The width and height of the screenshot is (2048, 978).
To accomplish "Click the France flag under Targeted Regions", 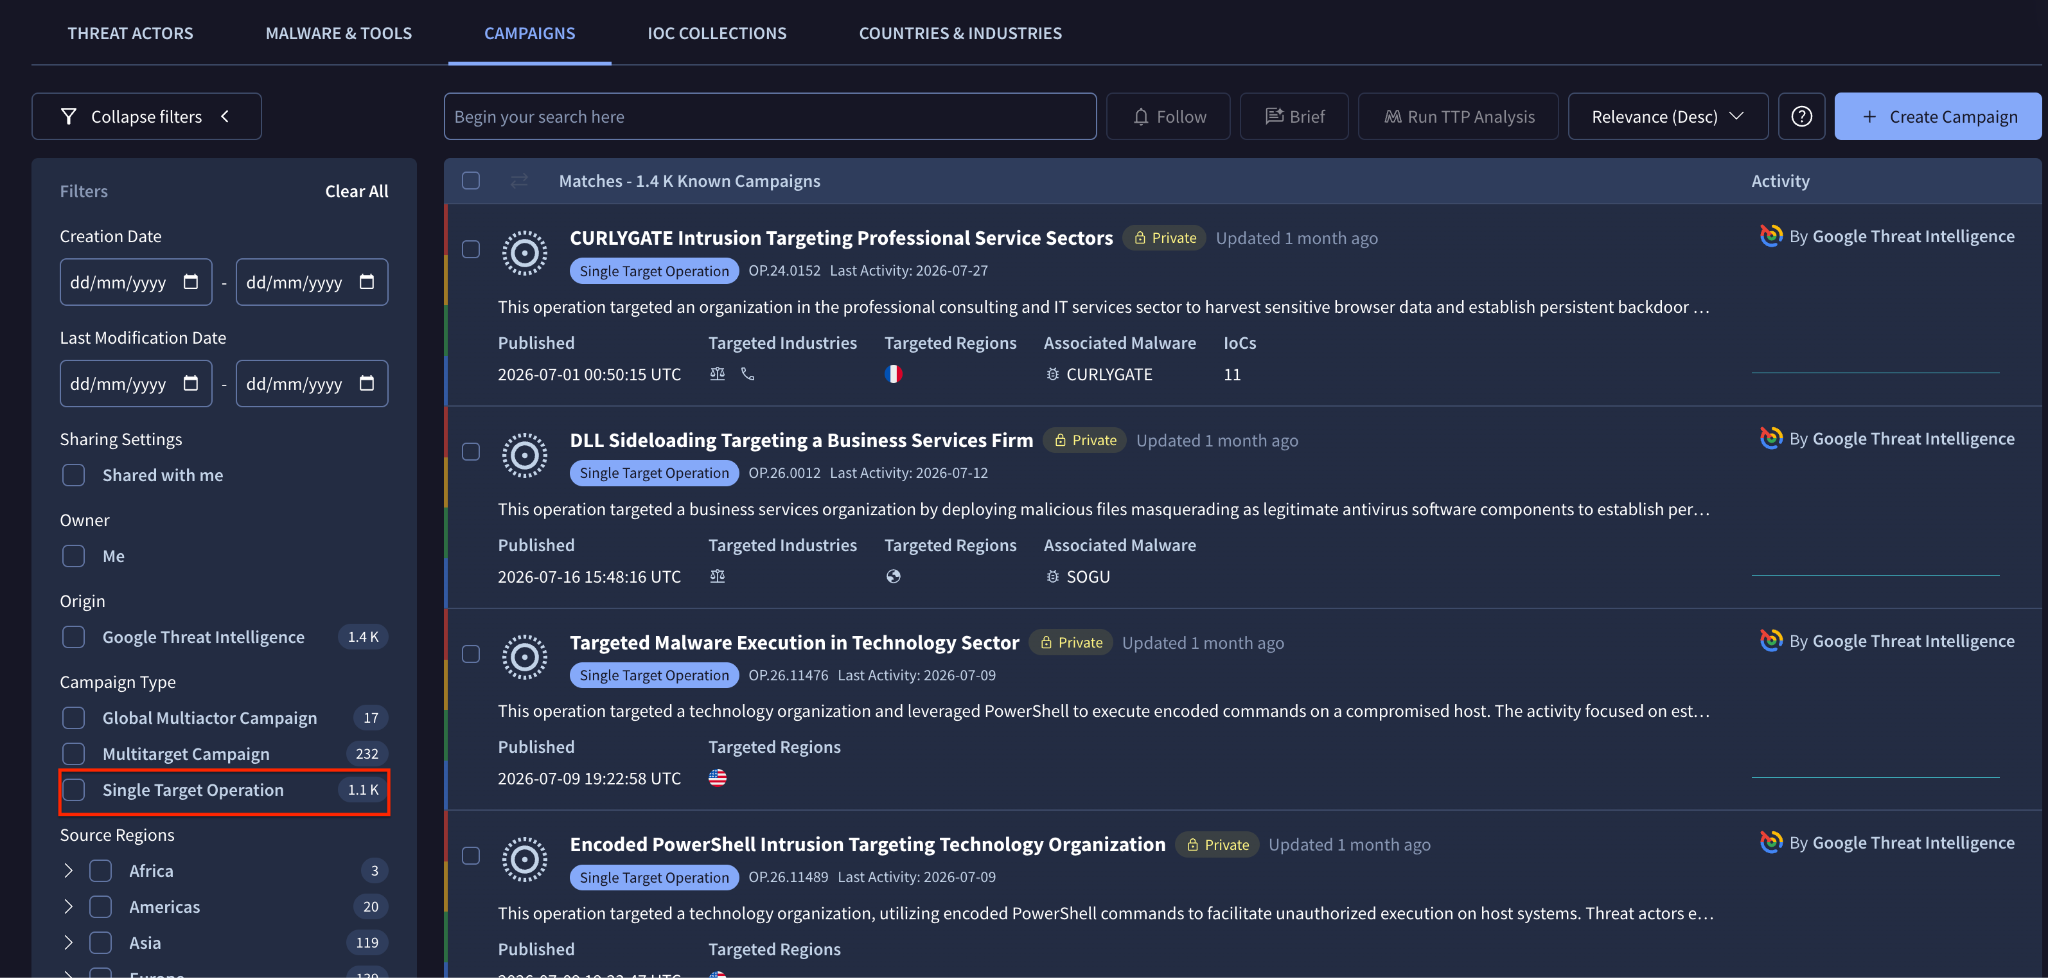I will [x=893, y=374].
